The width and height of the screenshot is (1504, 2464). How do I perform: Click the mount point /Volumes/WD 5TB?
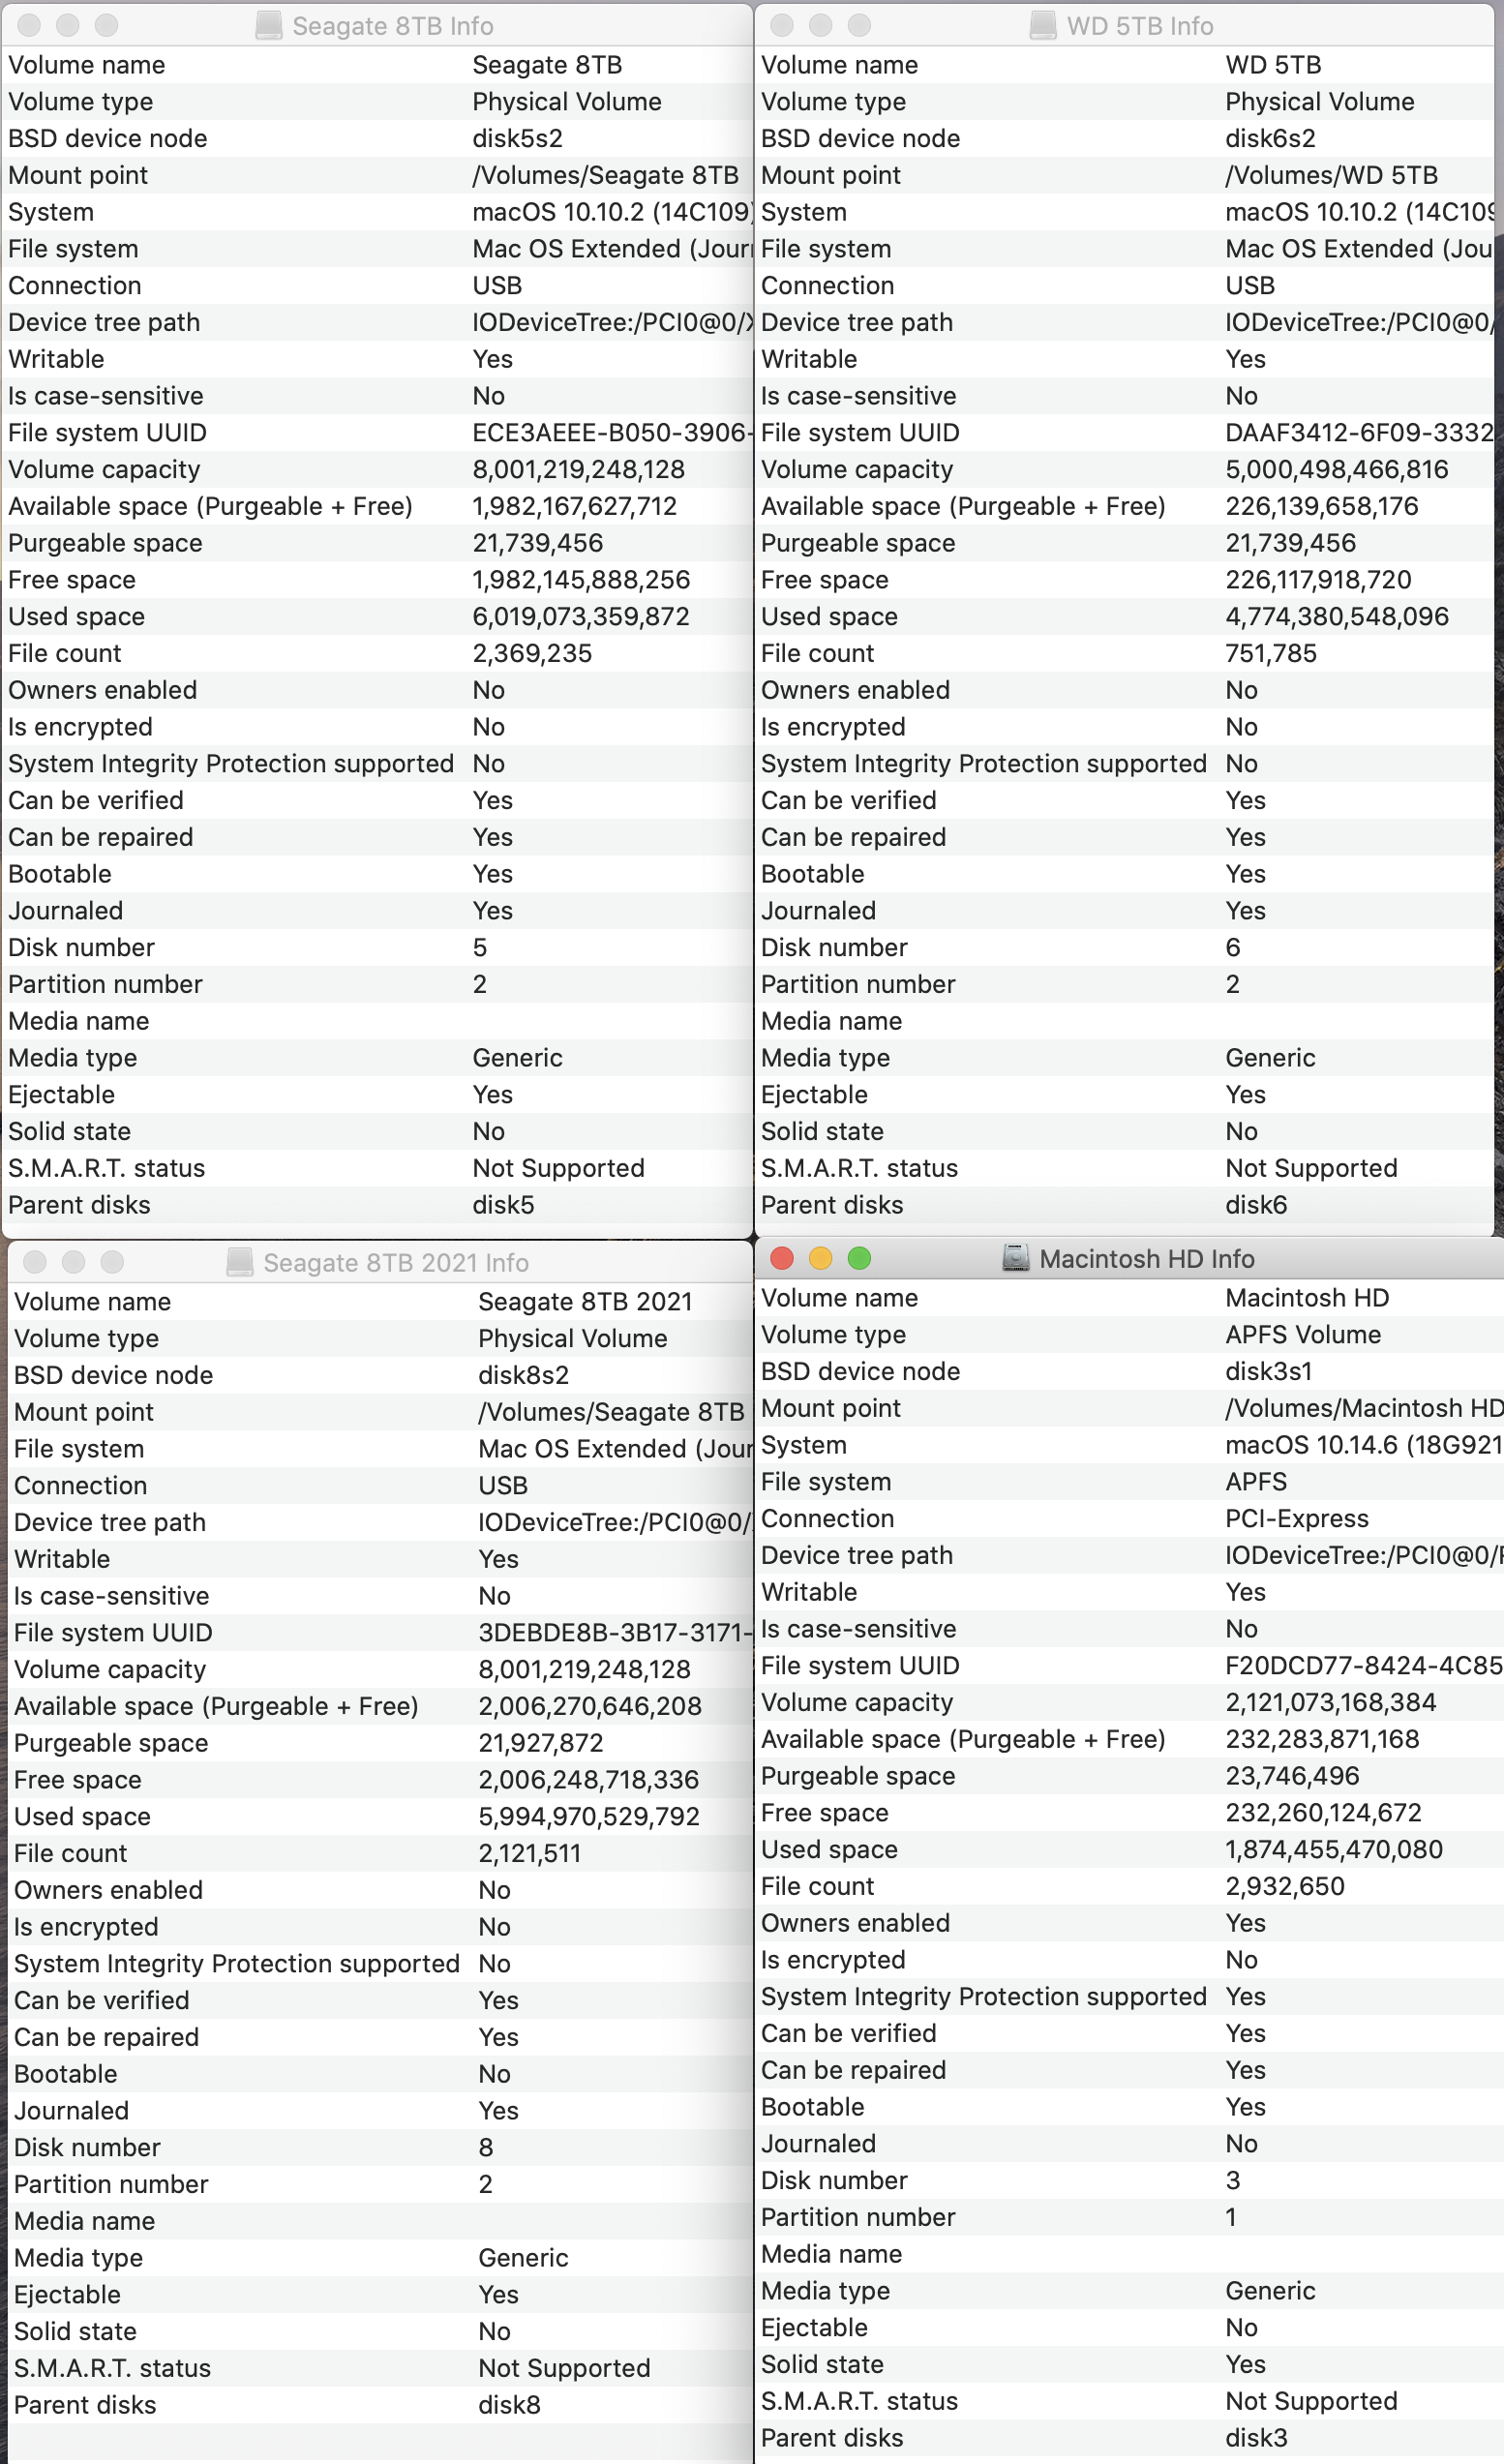tap(1332, 175)
